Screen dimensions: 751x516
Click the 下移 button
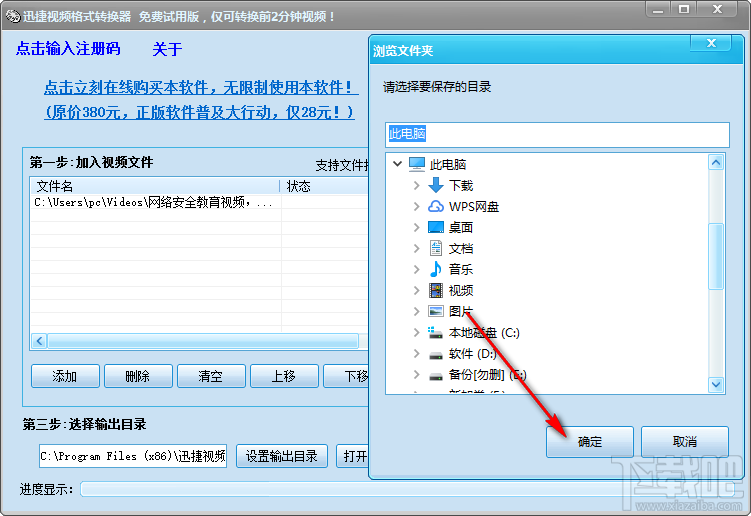pyautogui.click(x=346, y=376)
